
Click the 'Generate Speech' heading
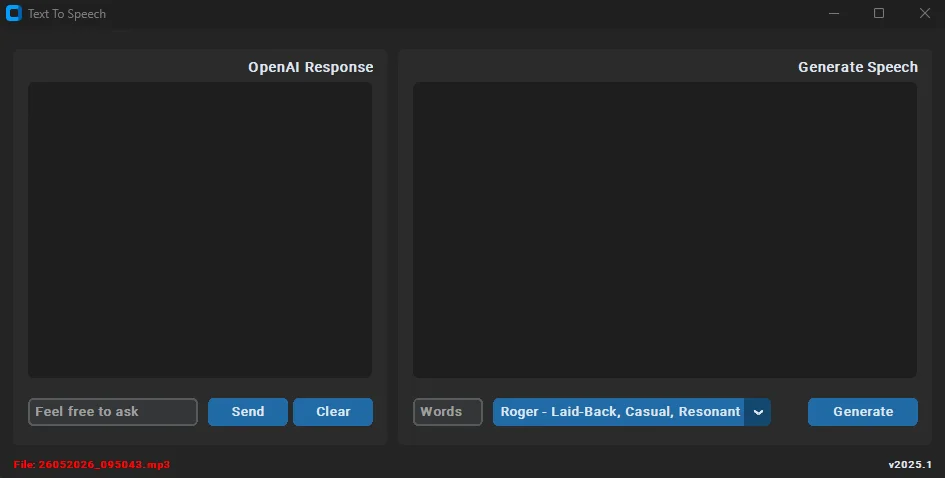pyautogui.click(x=858, y=67)
